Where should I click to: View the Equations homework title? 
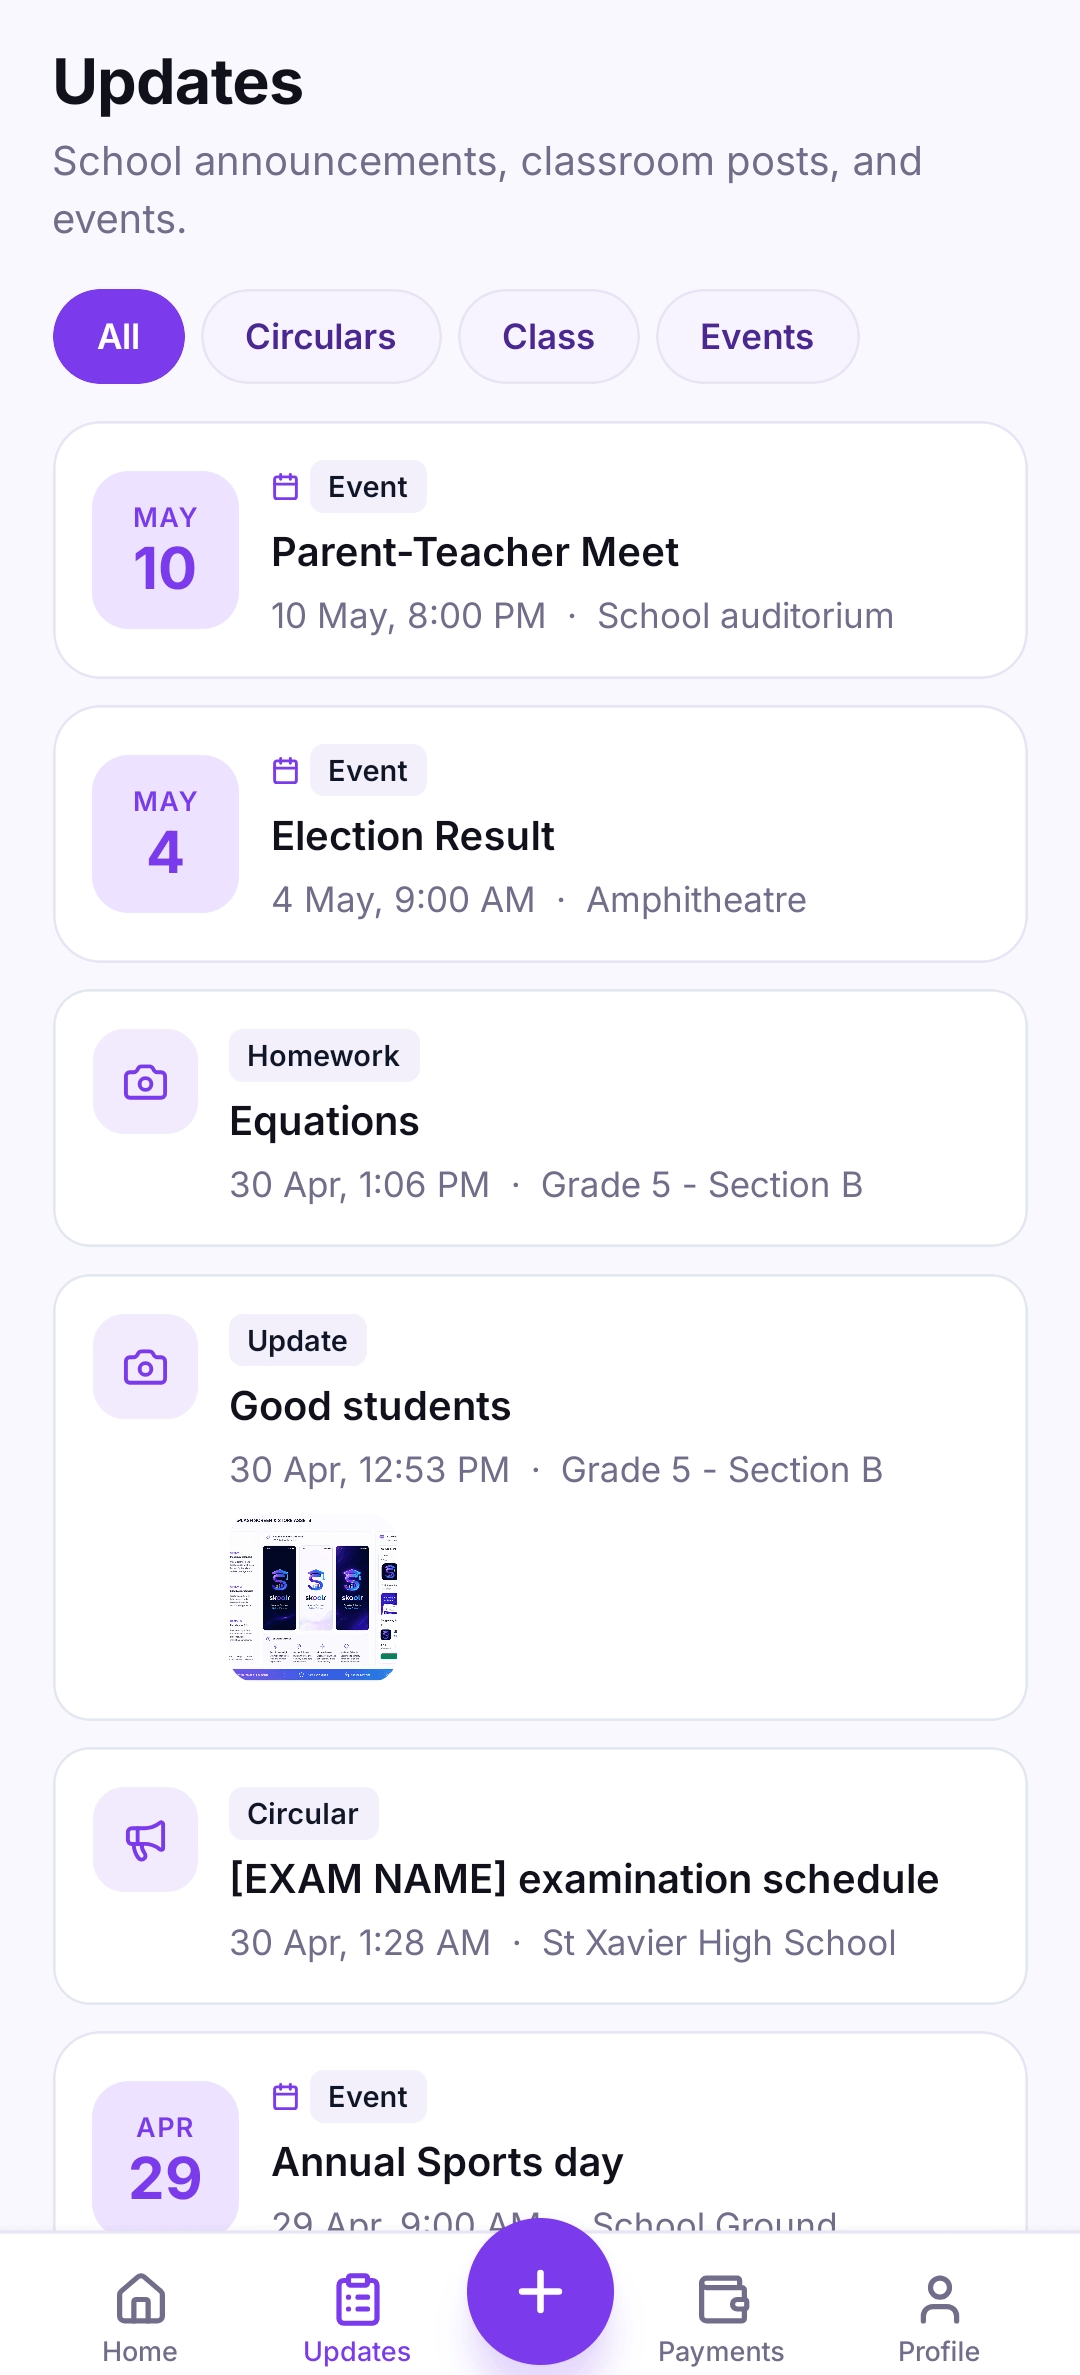click(324, 1121)
